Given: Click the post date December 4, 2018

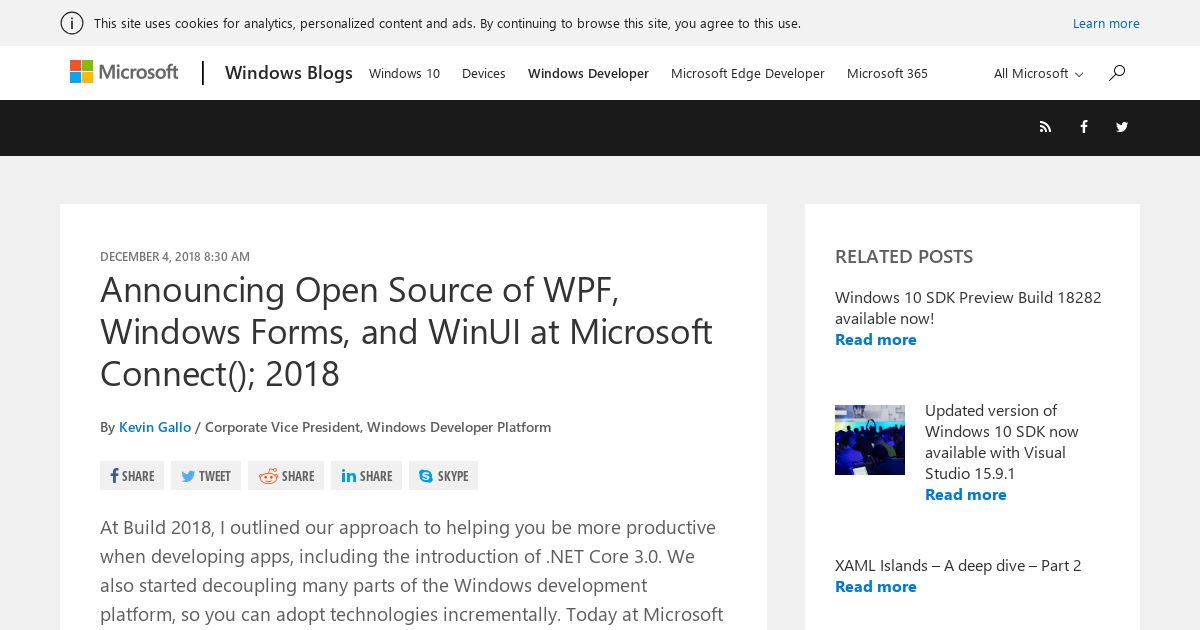Looking at the screenshot, I should click(x=175, y=257).
